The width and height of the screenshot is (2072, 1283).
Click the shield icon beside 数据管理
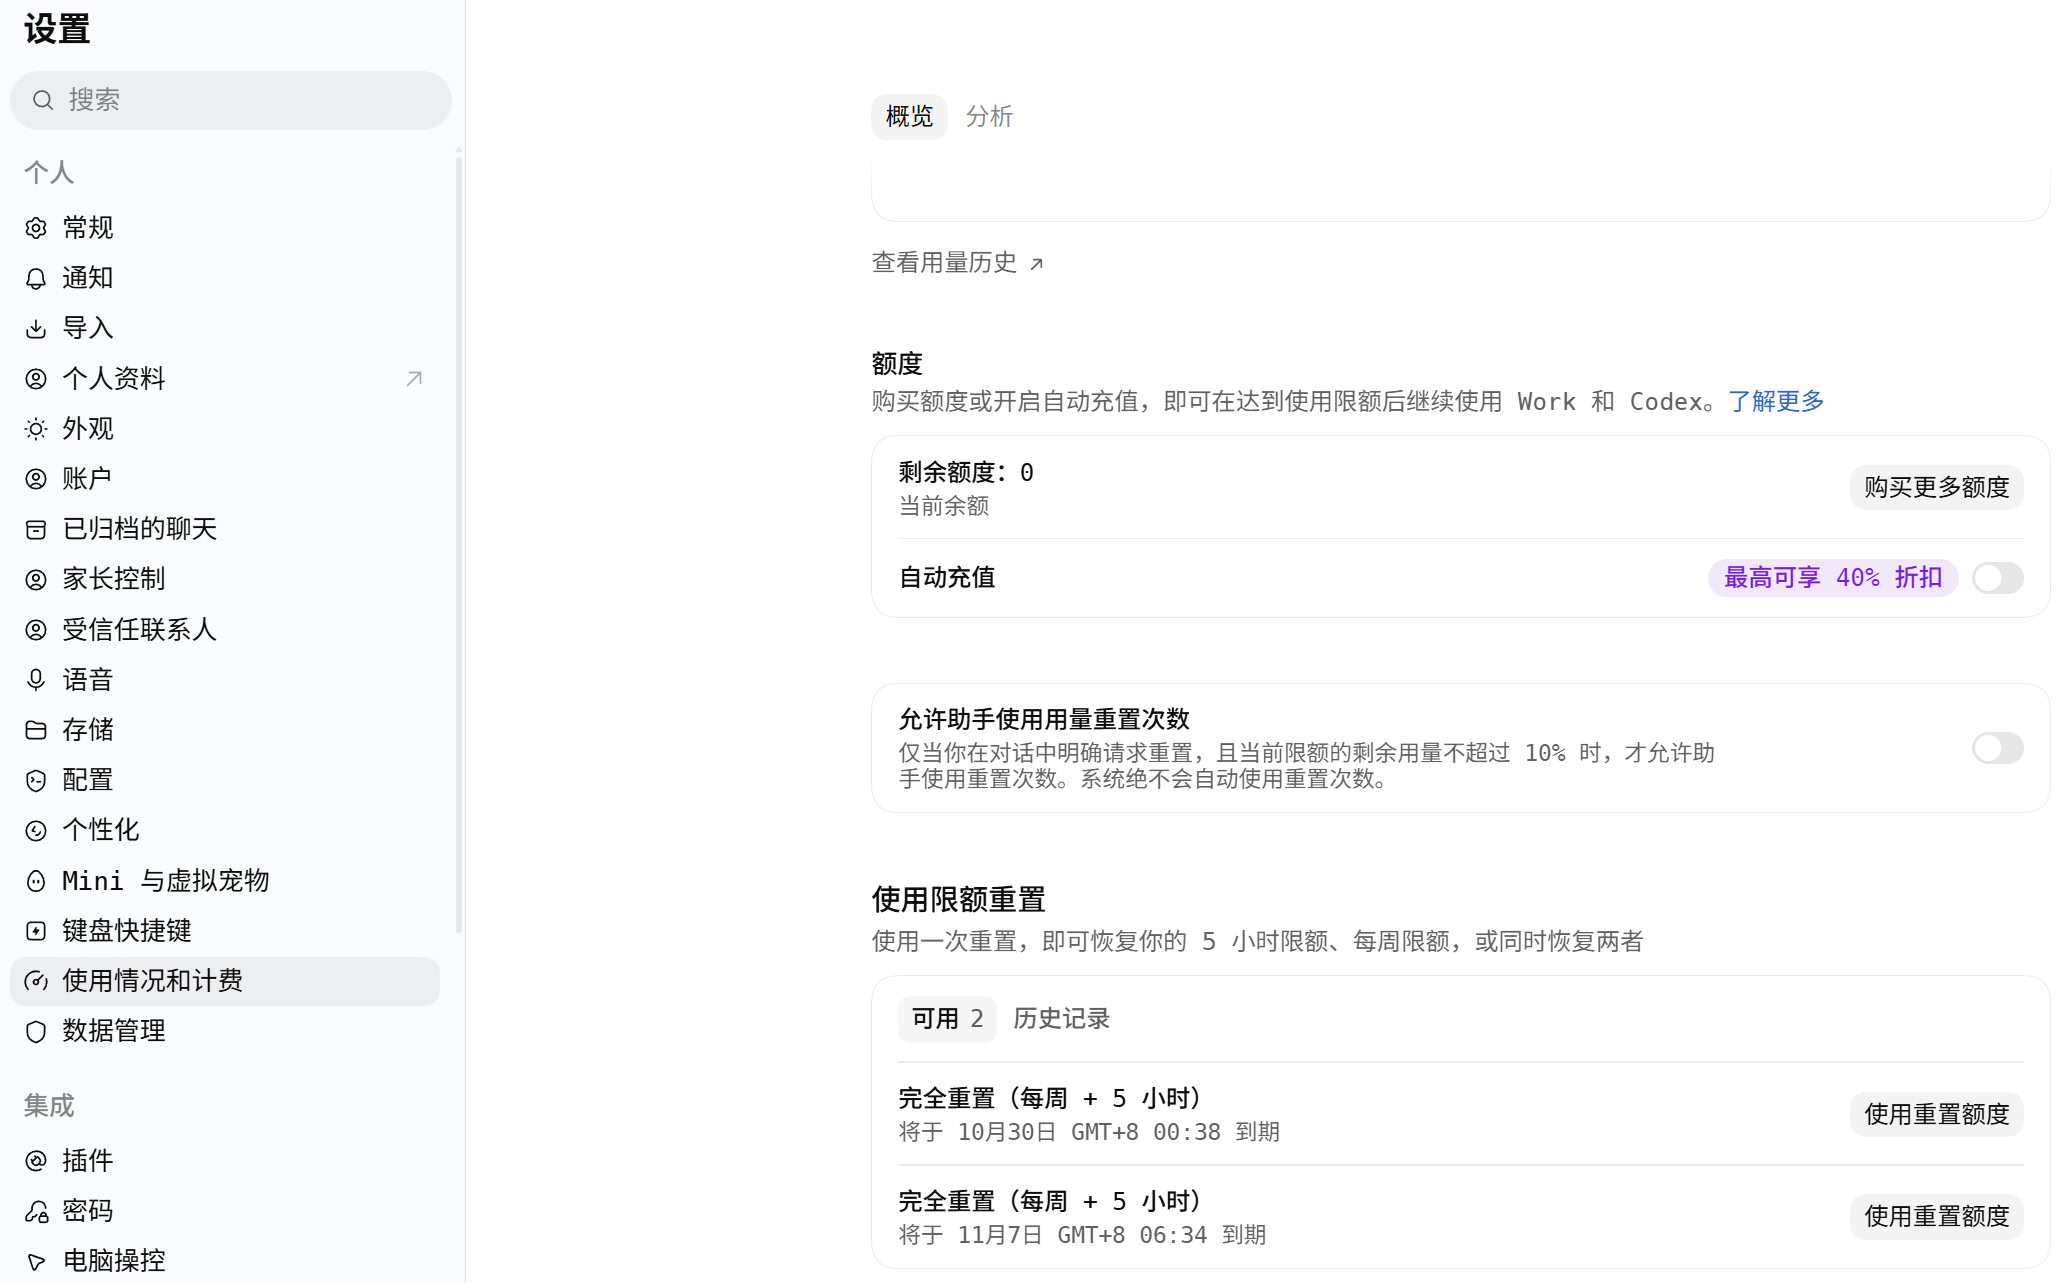coord(36,1031)
